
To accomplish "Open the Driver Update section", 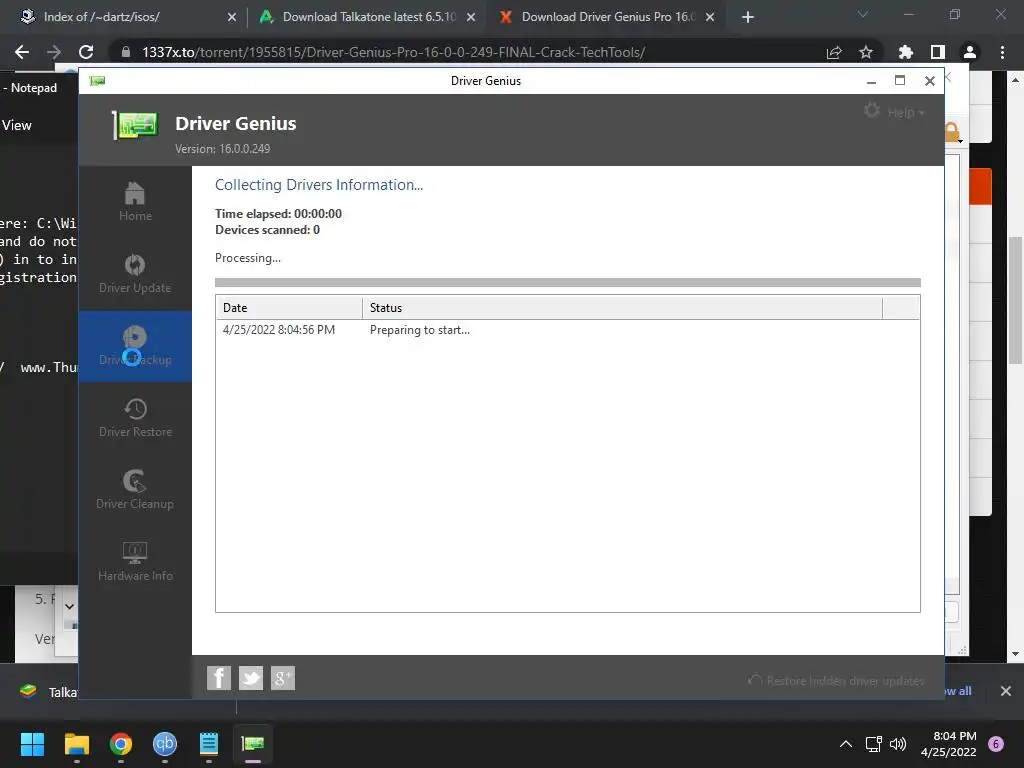I will coord(135,274).
